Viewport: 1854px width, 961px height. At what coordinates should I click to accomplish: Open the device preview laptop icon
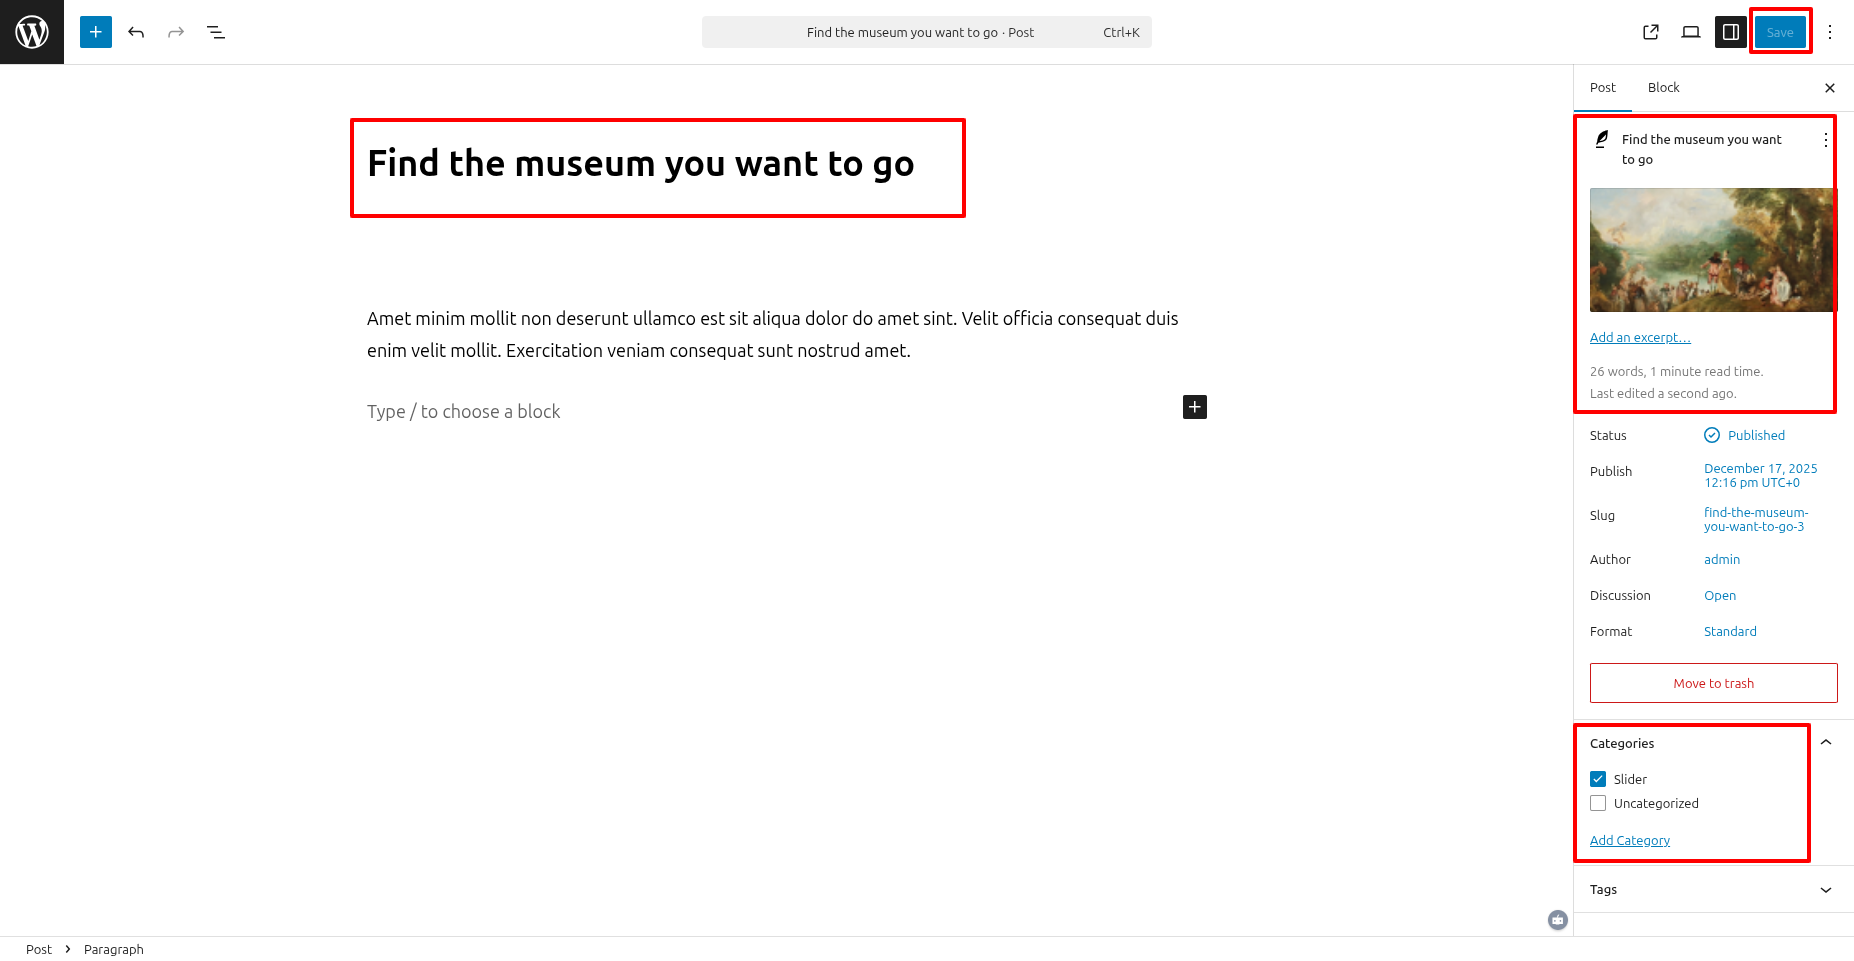1691,32
